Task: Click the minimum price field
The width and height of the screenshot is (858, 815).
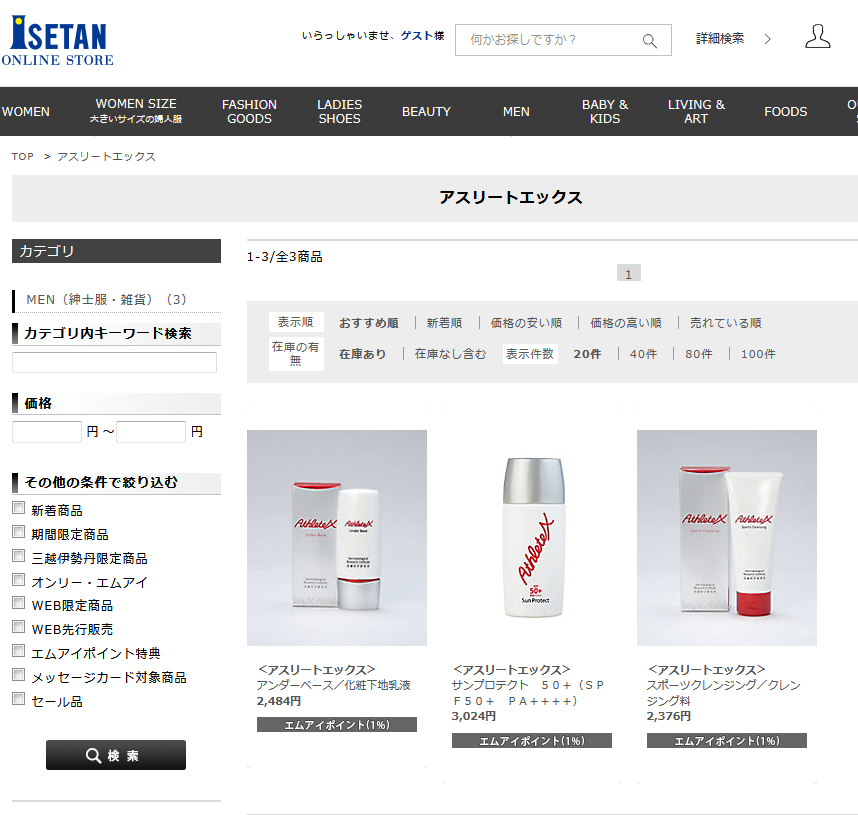Action: click(47, 432)
